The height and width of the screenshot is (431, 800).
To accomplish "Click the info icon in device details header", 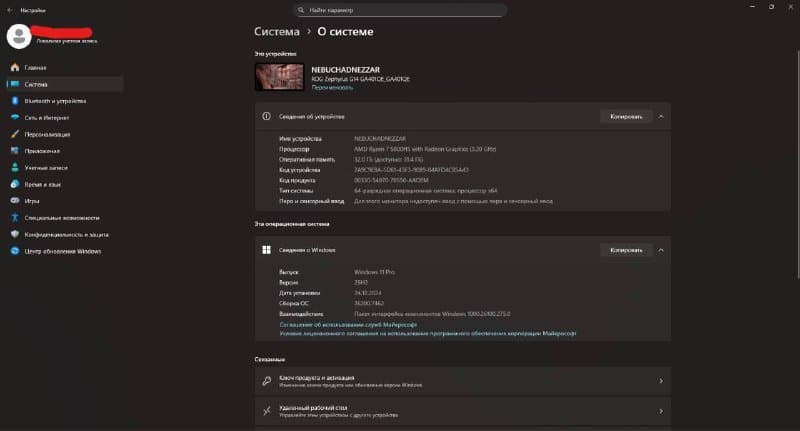I will point(266,116).
